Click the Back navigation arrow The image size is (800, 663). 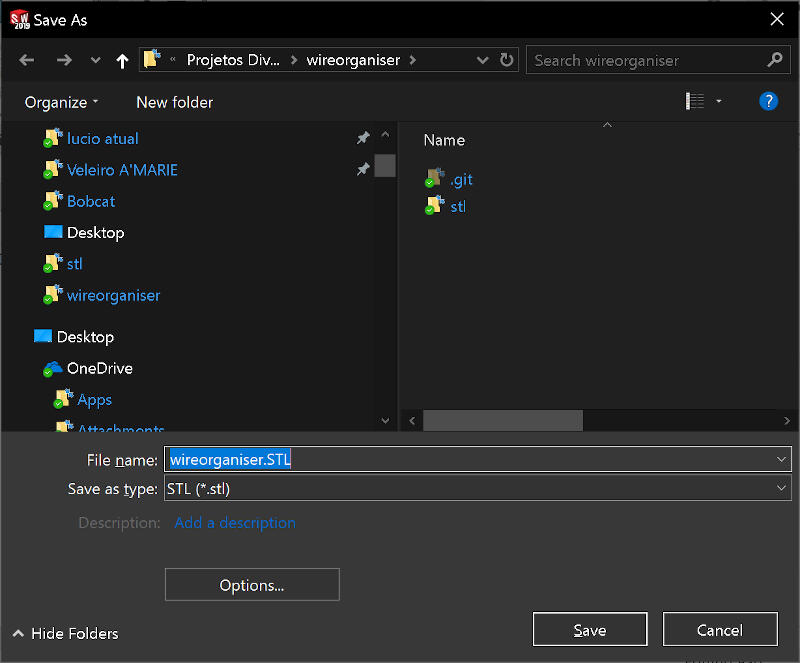(x=27, y=60)
